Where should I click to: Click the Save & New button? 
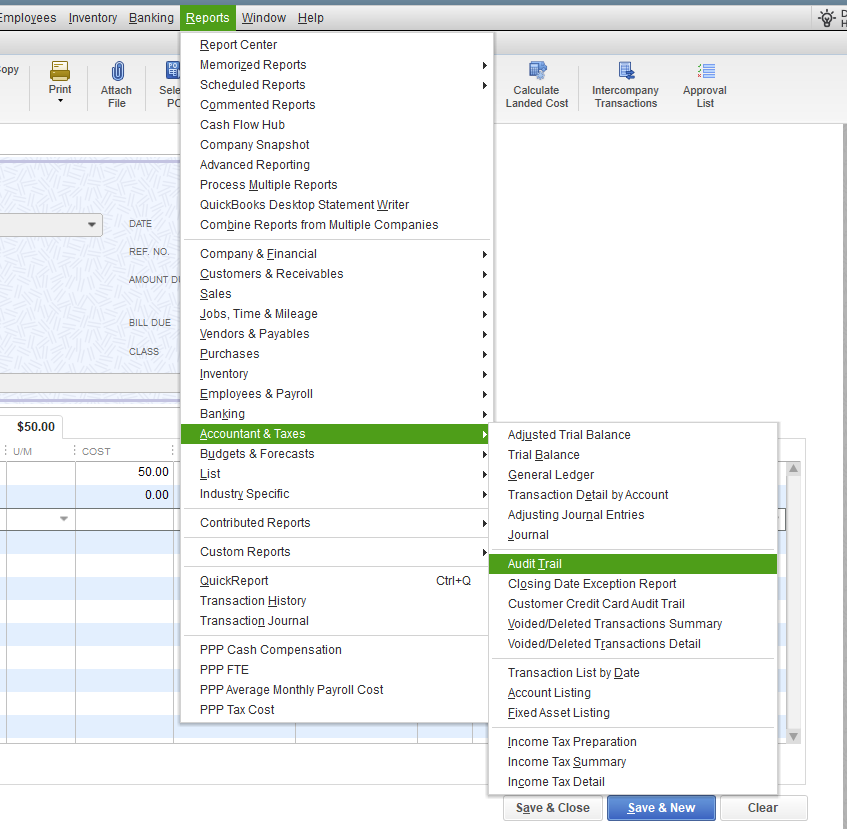point(661,808)
